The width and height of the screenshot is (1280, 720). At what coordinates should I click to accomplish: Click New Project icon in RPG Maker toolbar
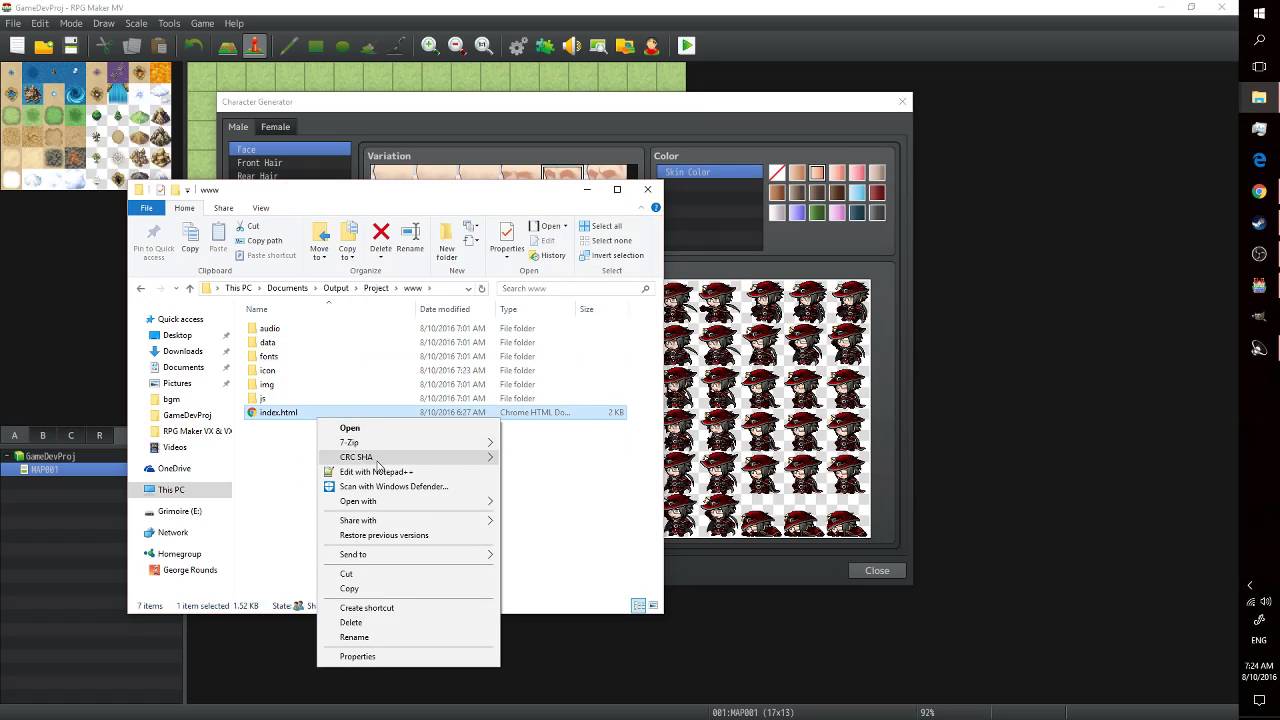(x=17, y=46)
